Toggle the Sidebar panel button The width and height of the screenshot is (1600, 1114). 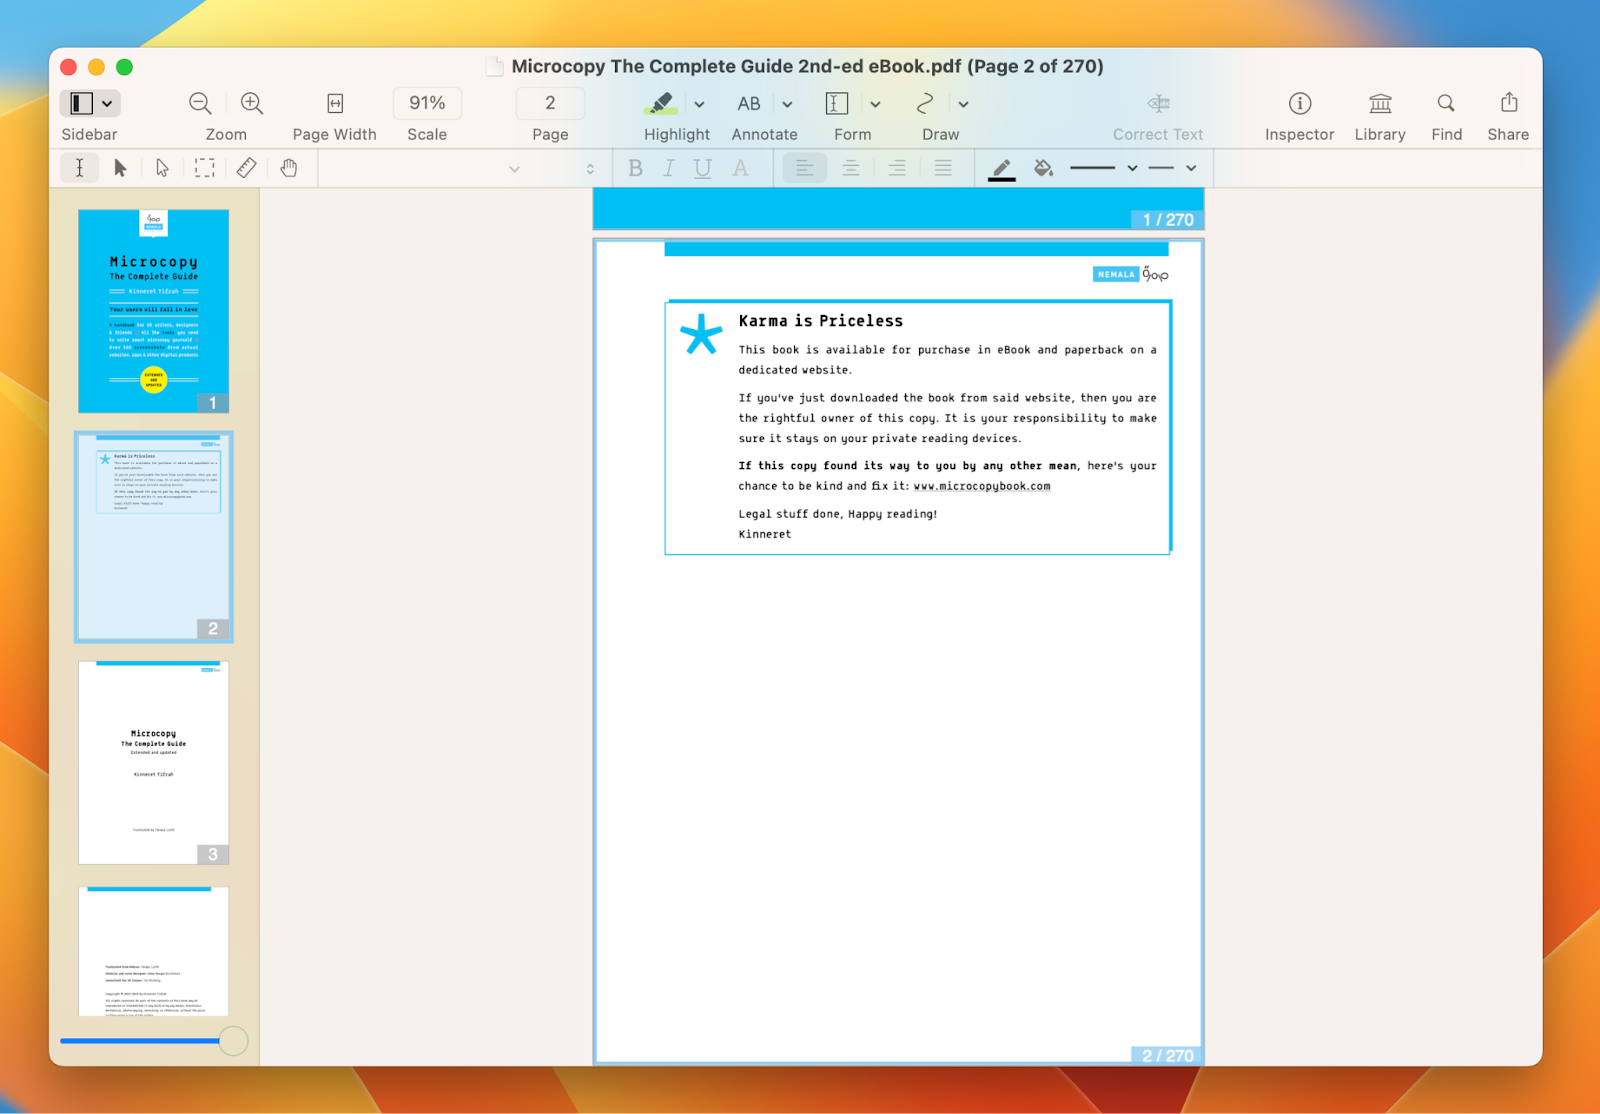[x=81, y=103]
